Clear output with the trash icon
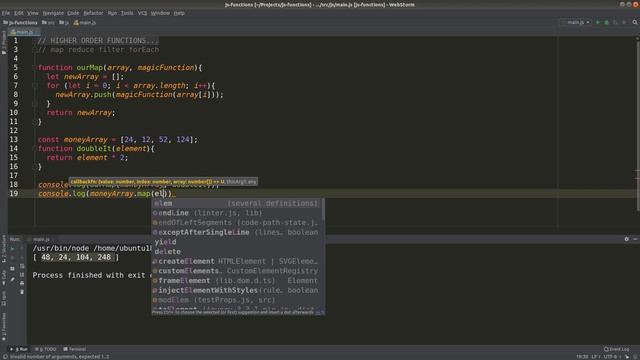 [22, 292]
